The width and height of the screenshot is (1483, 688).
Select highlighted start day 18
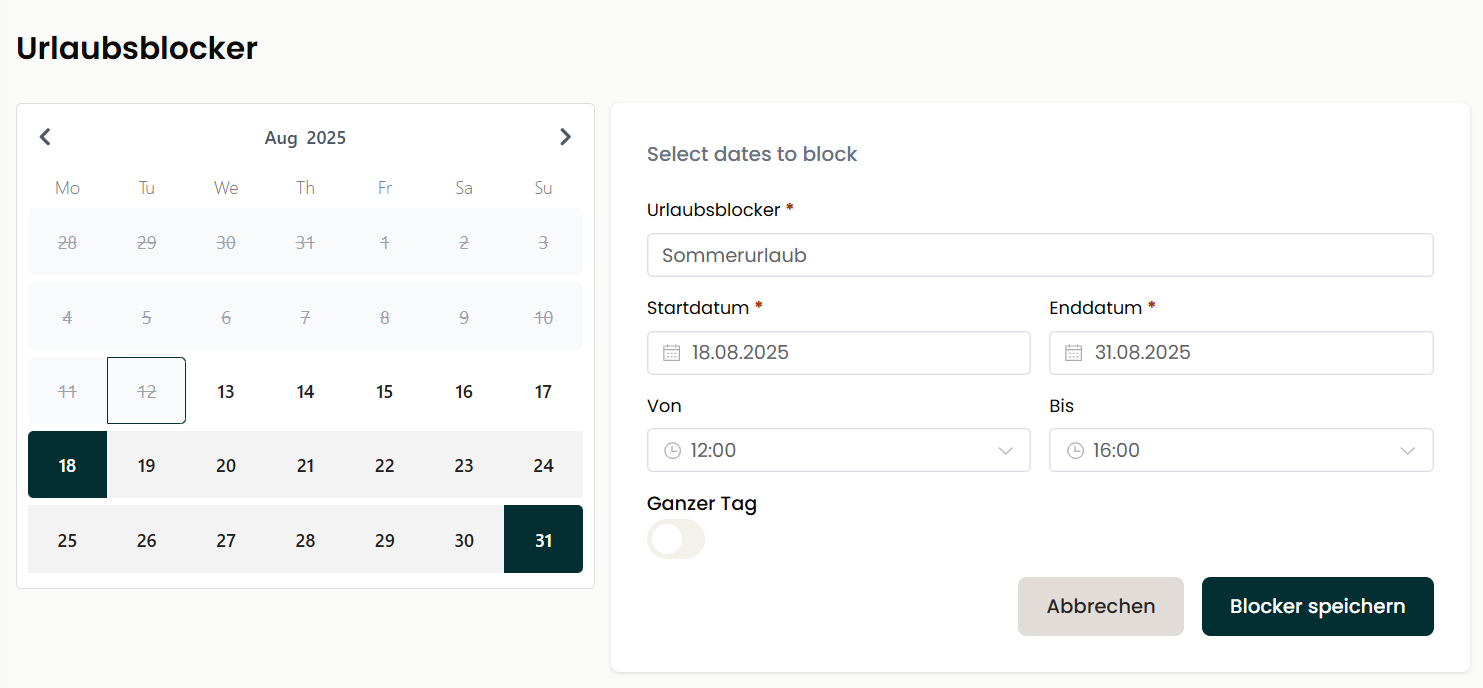67,465
